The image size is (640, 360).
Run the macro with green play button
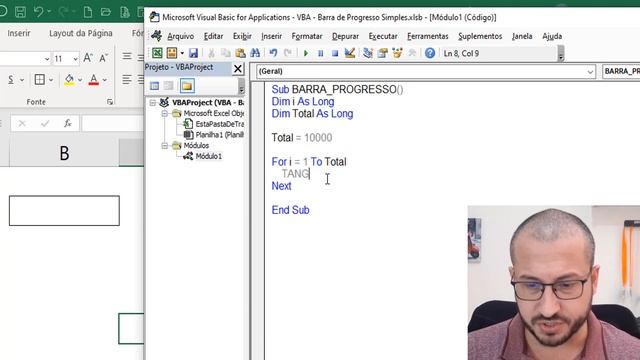pos(306,53)
